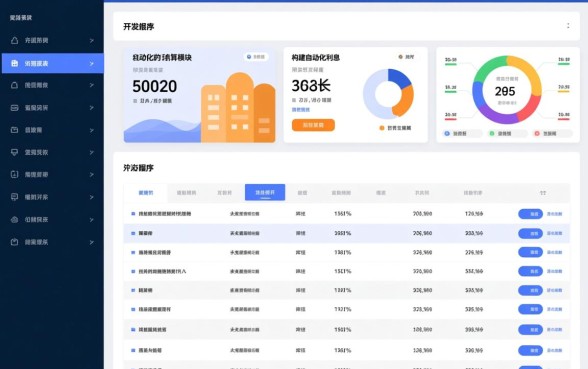Click the monitor icon of the sixth sidebar item
588x369 pixels.
point(14,152)
